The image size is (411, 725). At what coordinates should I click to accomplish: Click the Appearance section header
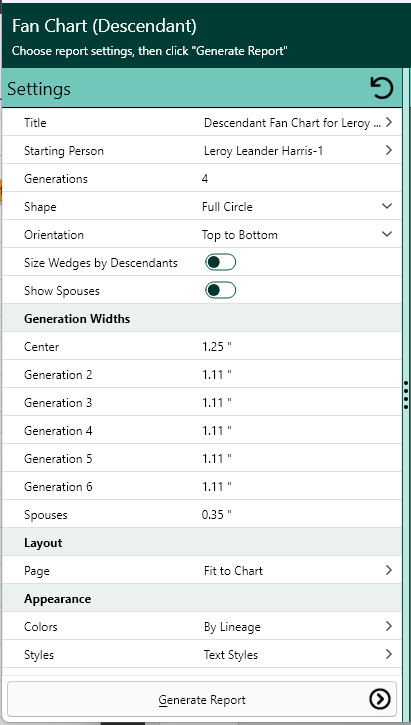coord(57,599)
